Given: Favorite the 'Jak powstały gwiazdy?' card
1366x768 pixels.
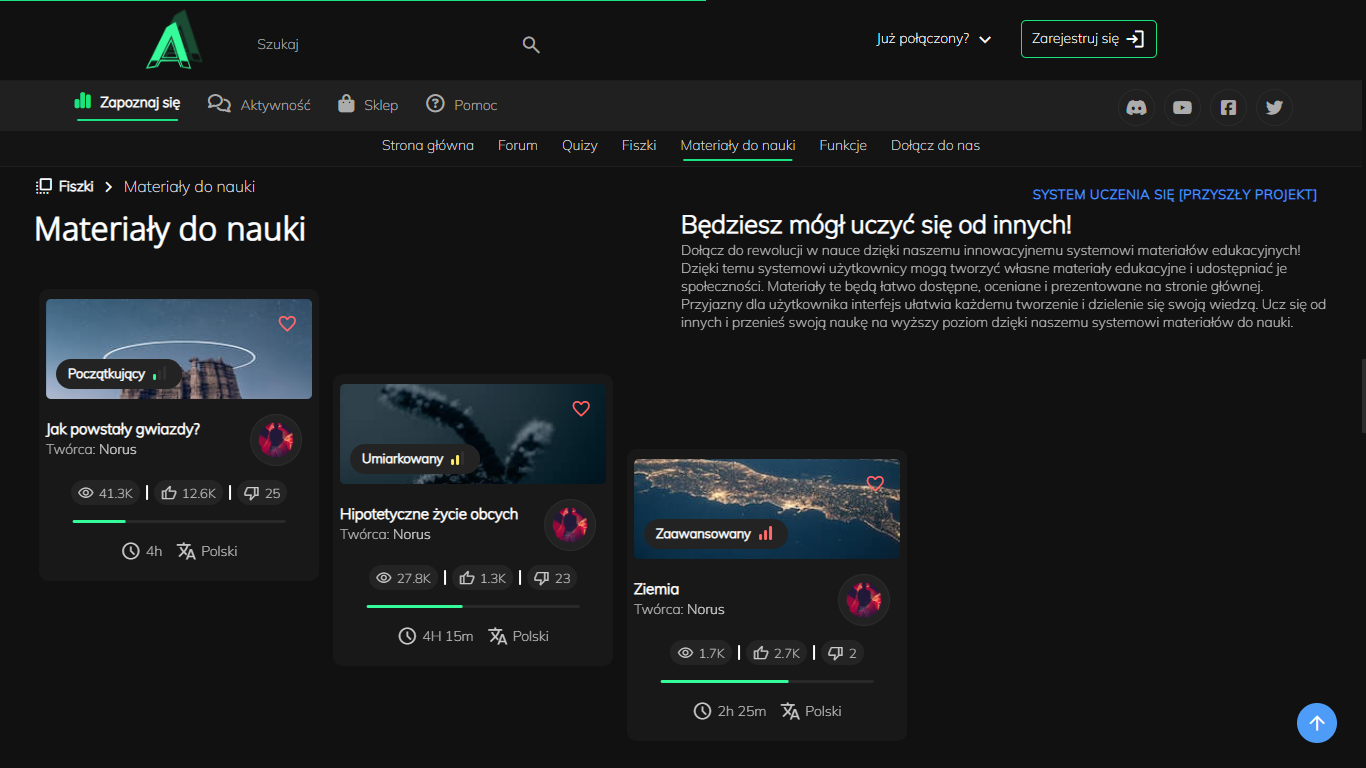Looking at the screenshot, I should [x=287, y=323].
